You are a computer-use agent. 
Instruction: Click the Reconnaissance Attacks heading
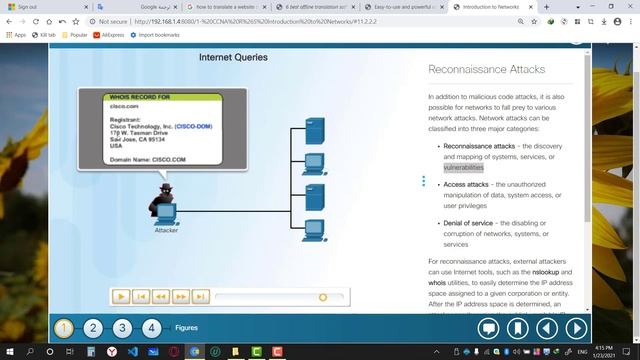point(487,69)
